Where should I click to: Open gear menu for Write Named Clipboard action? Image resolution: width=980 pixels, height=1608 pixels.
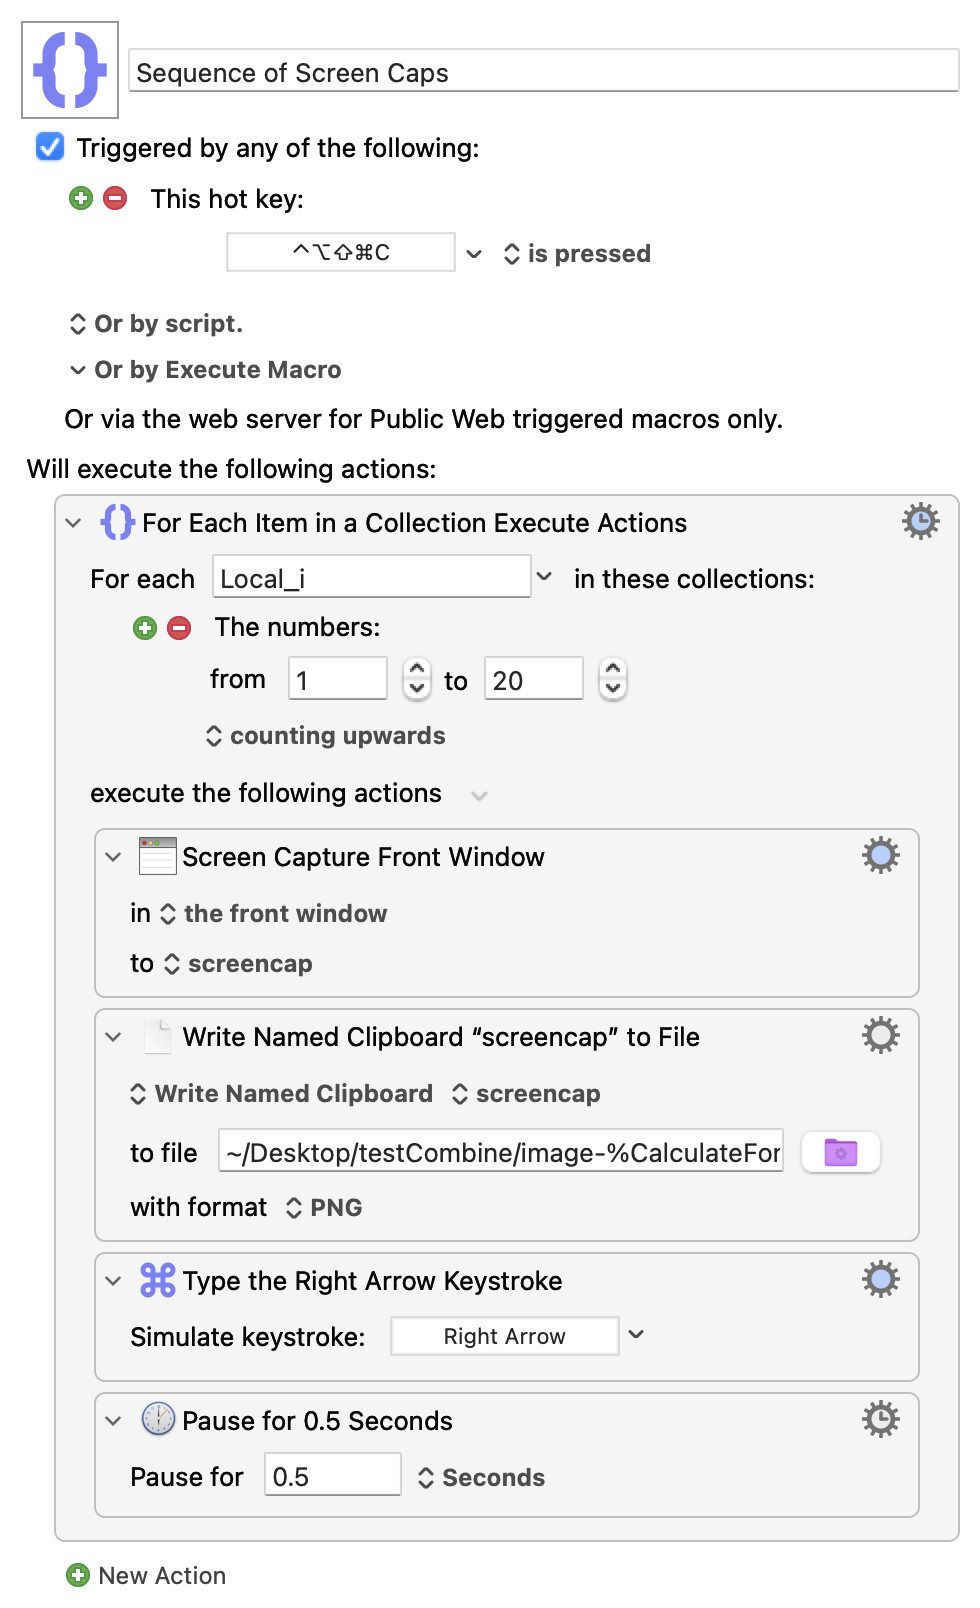(x=880, y=1035)
